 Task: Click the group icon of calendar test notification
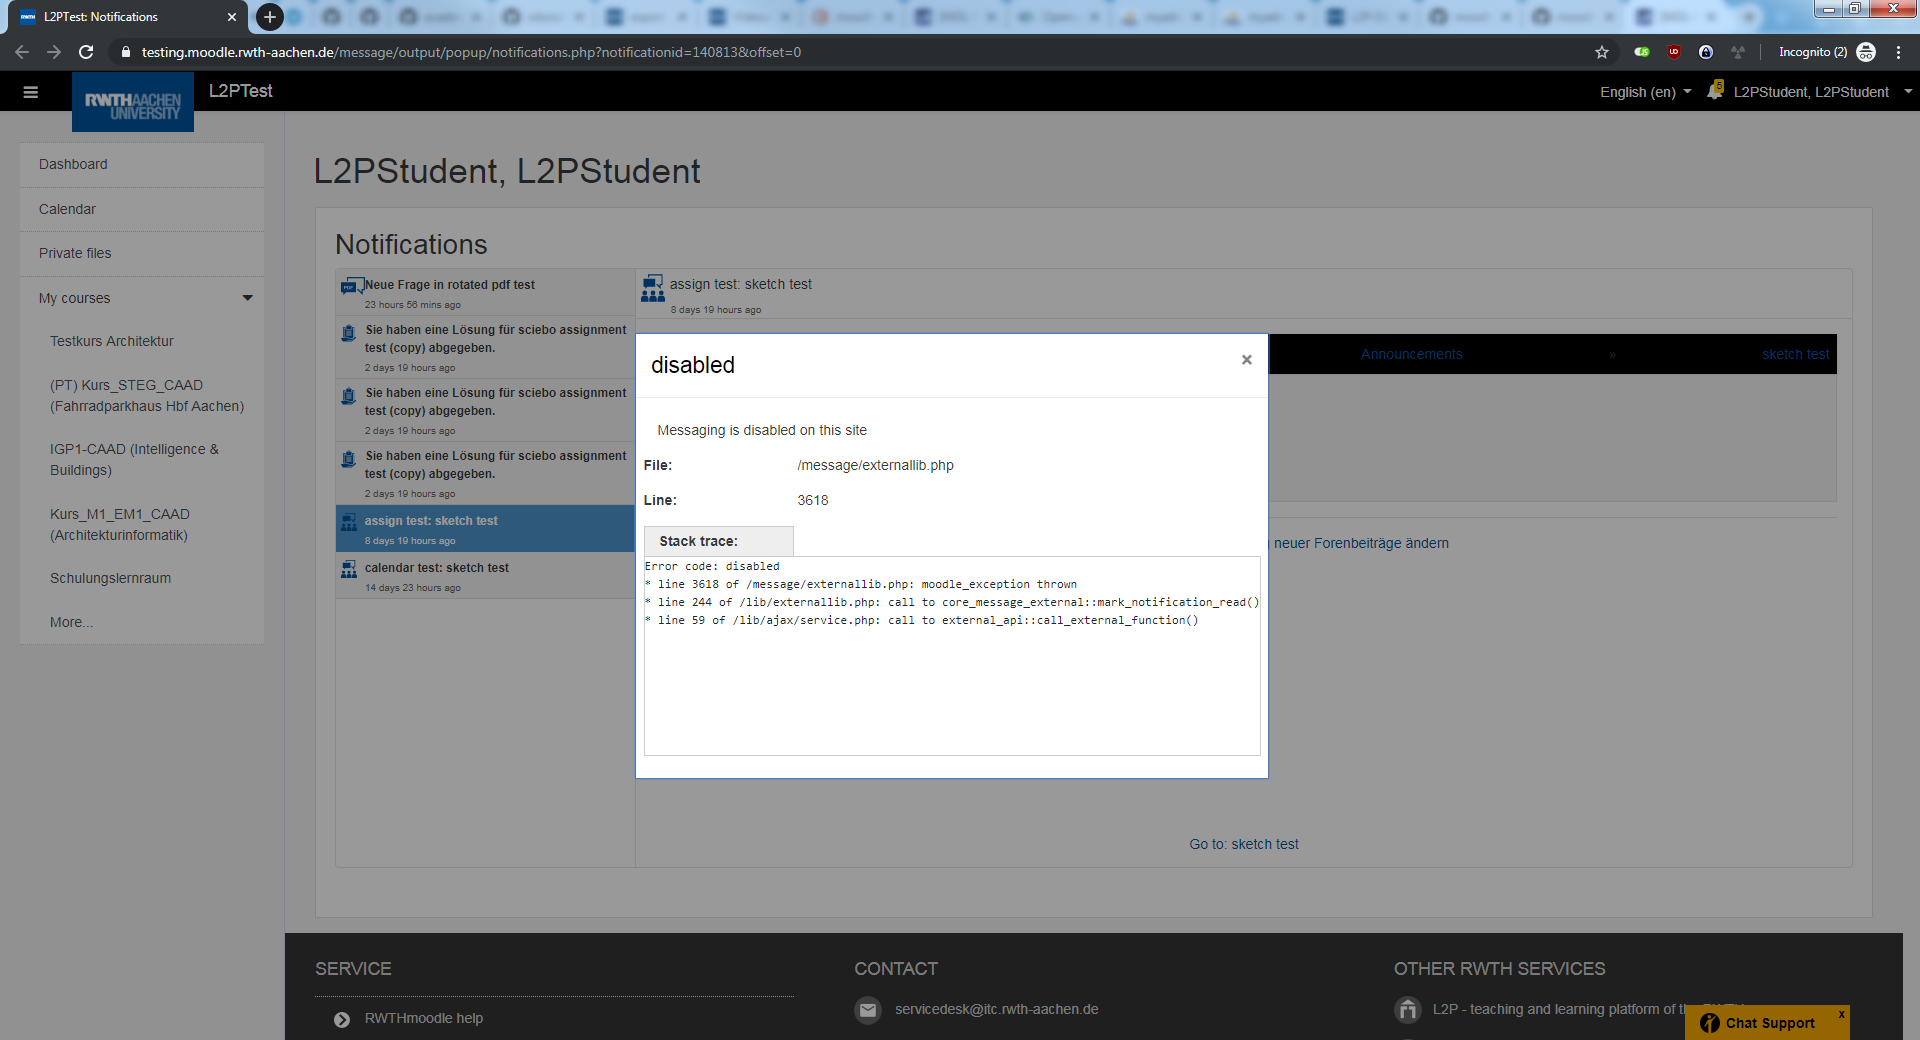coord(349,569)
